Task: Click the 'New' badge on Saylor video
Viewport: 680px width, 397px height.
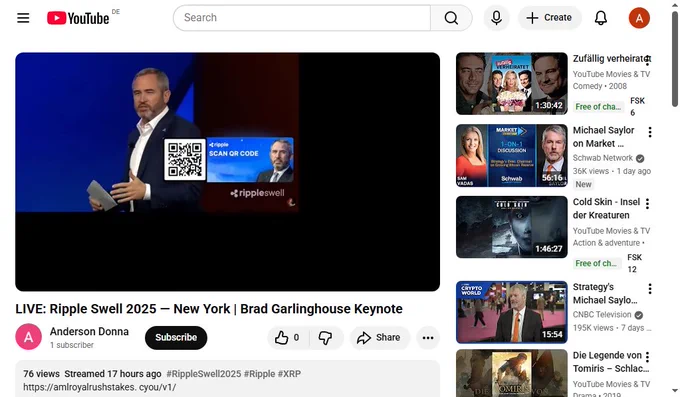Action: click(x=583, y=184)
